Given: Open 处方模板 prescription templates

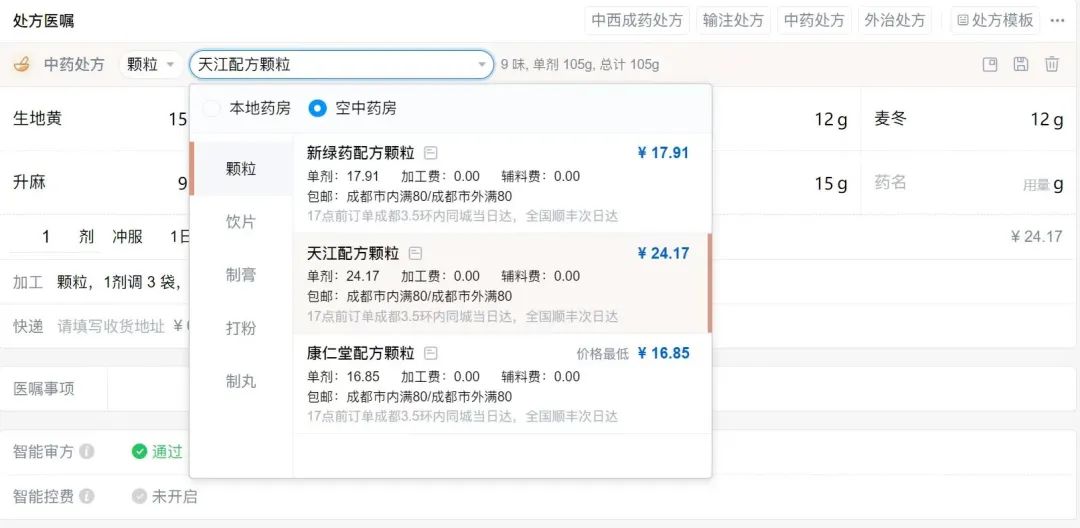Looking at the screenshot, I should tap(995, 21).
